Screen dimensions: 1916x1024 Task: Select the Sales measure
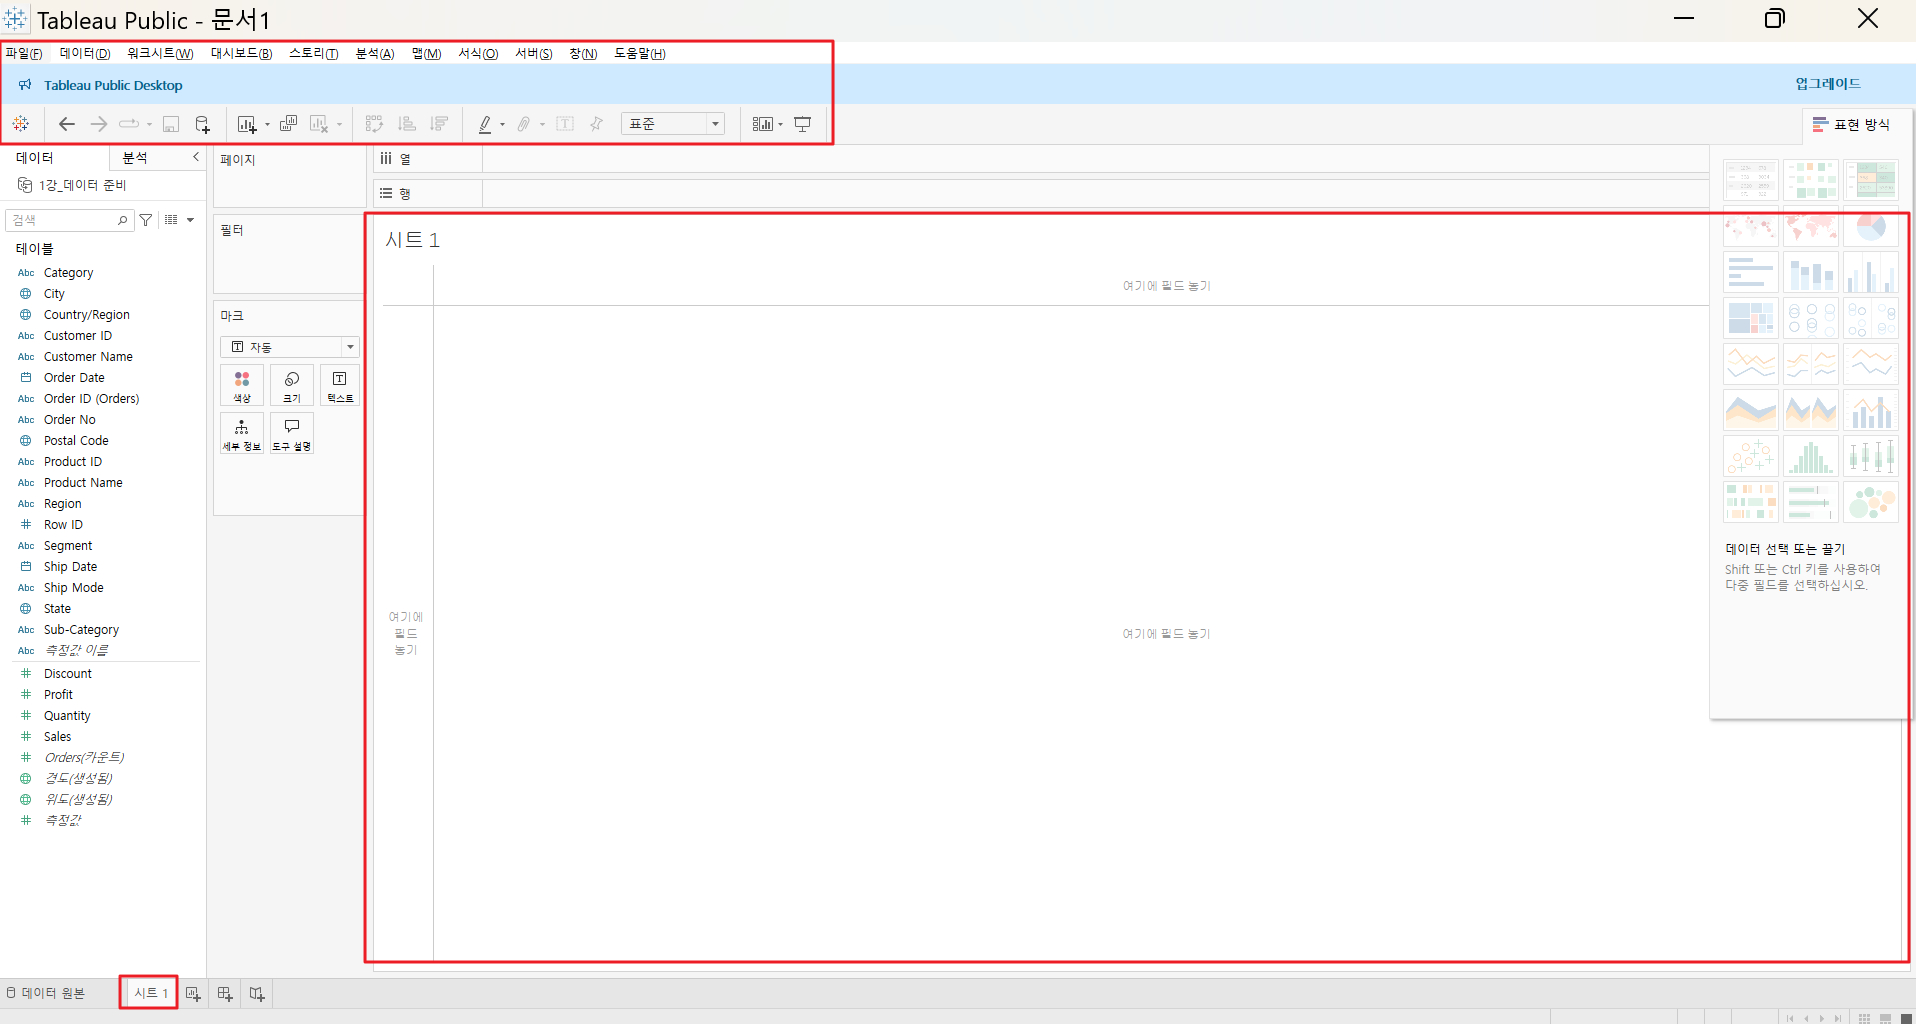point(57,737)
